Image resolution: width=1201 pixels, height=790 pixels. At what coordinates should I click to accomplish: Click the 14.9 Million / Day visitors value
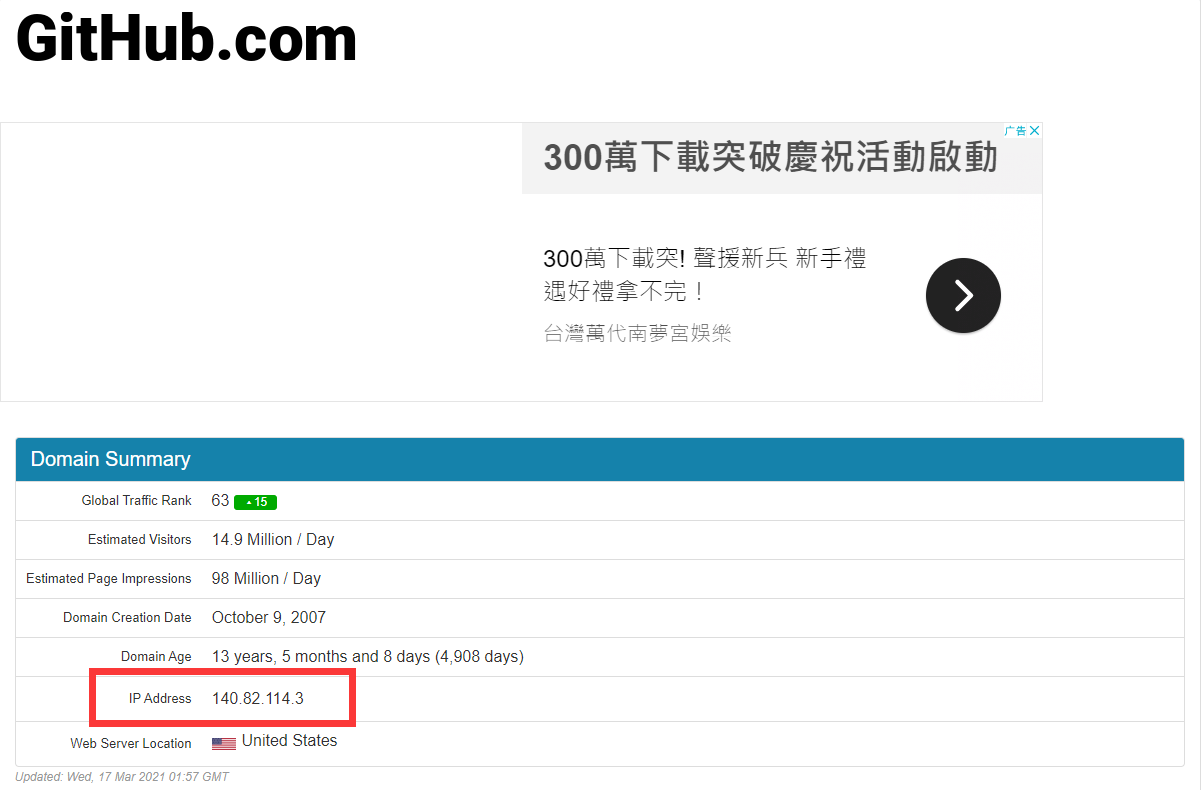tap(272, 539)
